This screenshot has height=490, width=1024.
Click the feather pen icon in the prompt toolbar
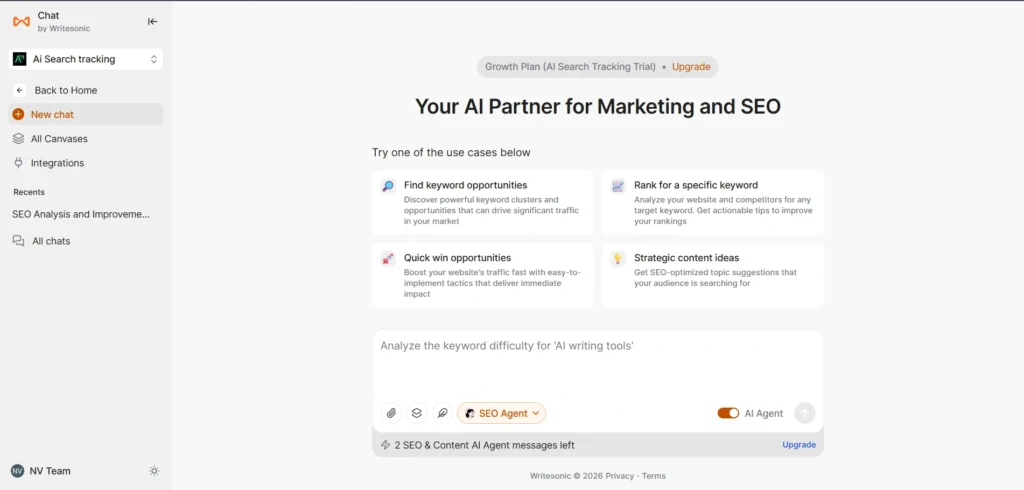[x=442, y=413]
